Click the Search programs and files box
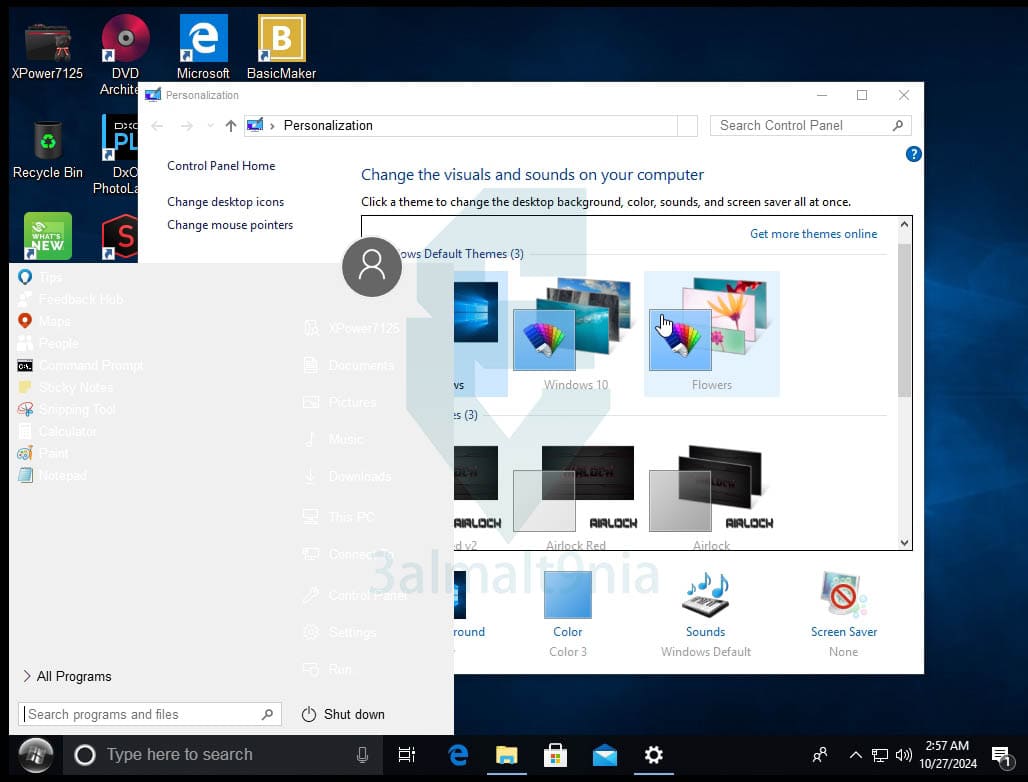 tap(149, 714)
